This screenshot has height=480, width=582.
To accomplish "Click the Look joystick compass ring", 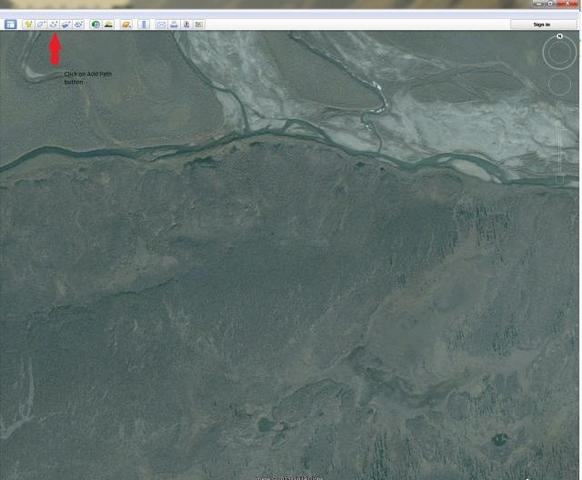I will point(560,52).
